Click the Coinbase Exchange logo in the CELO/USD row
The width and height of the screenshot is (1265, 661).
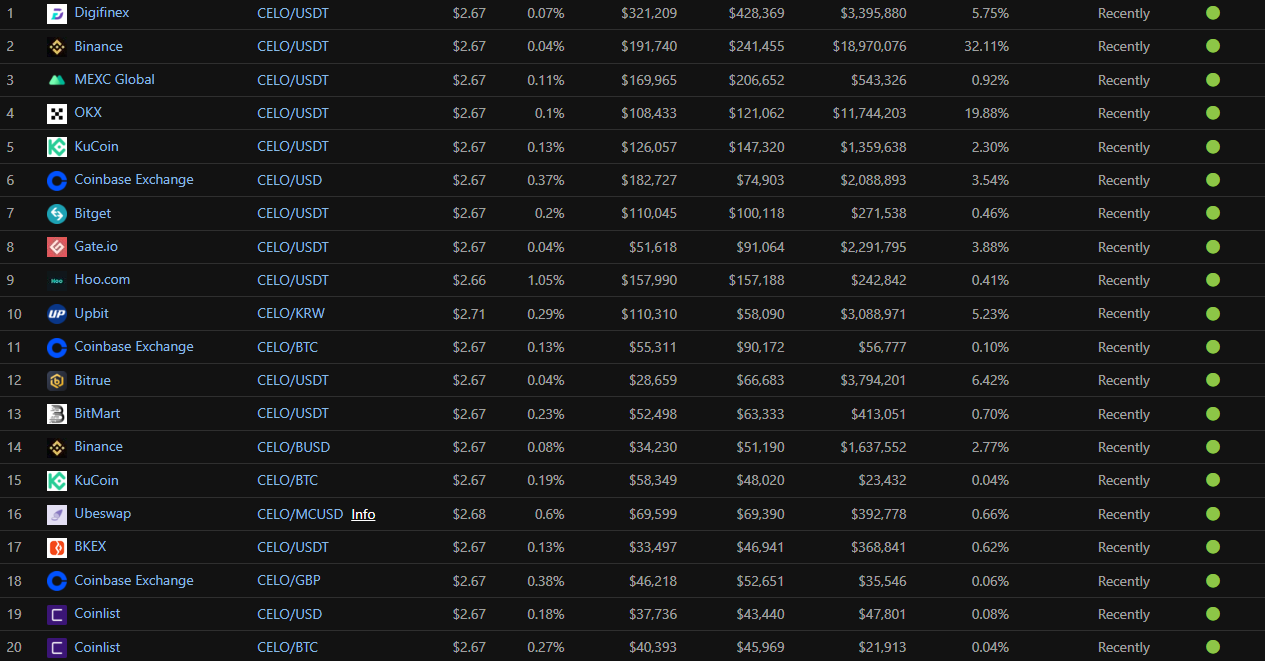click(x=57, y=180)
